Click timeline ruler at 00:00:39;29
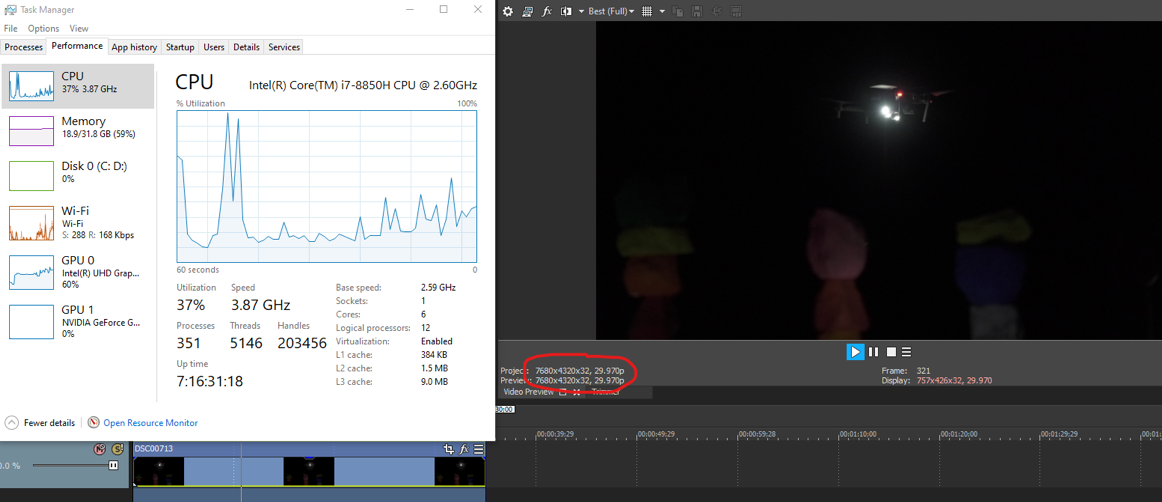 555,434
